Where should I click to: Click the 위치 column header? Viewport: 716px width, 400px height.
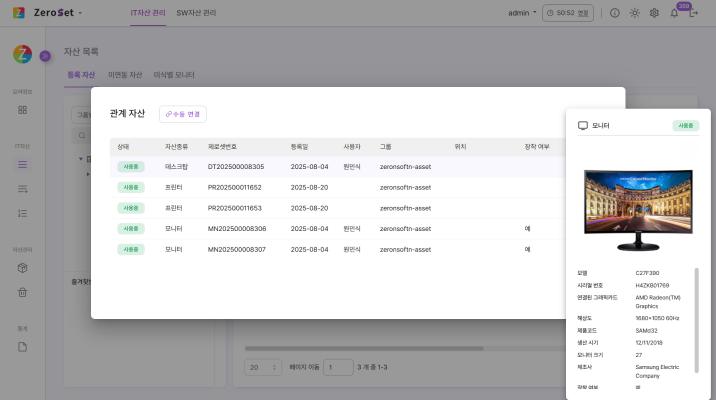(x=460, y=147)
